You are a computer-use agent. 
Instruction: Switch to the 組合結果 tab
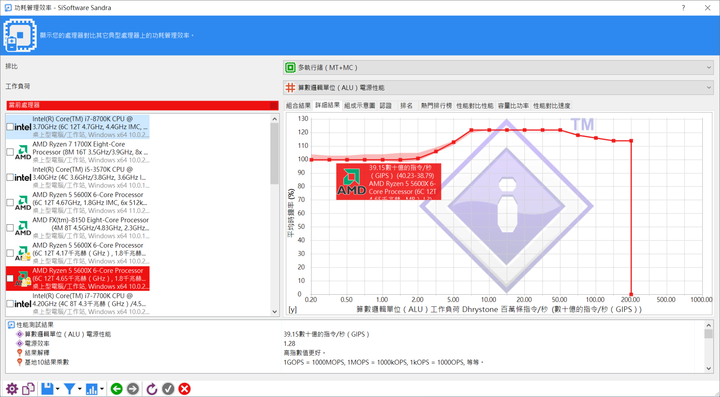298,106
